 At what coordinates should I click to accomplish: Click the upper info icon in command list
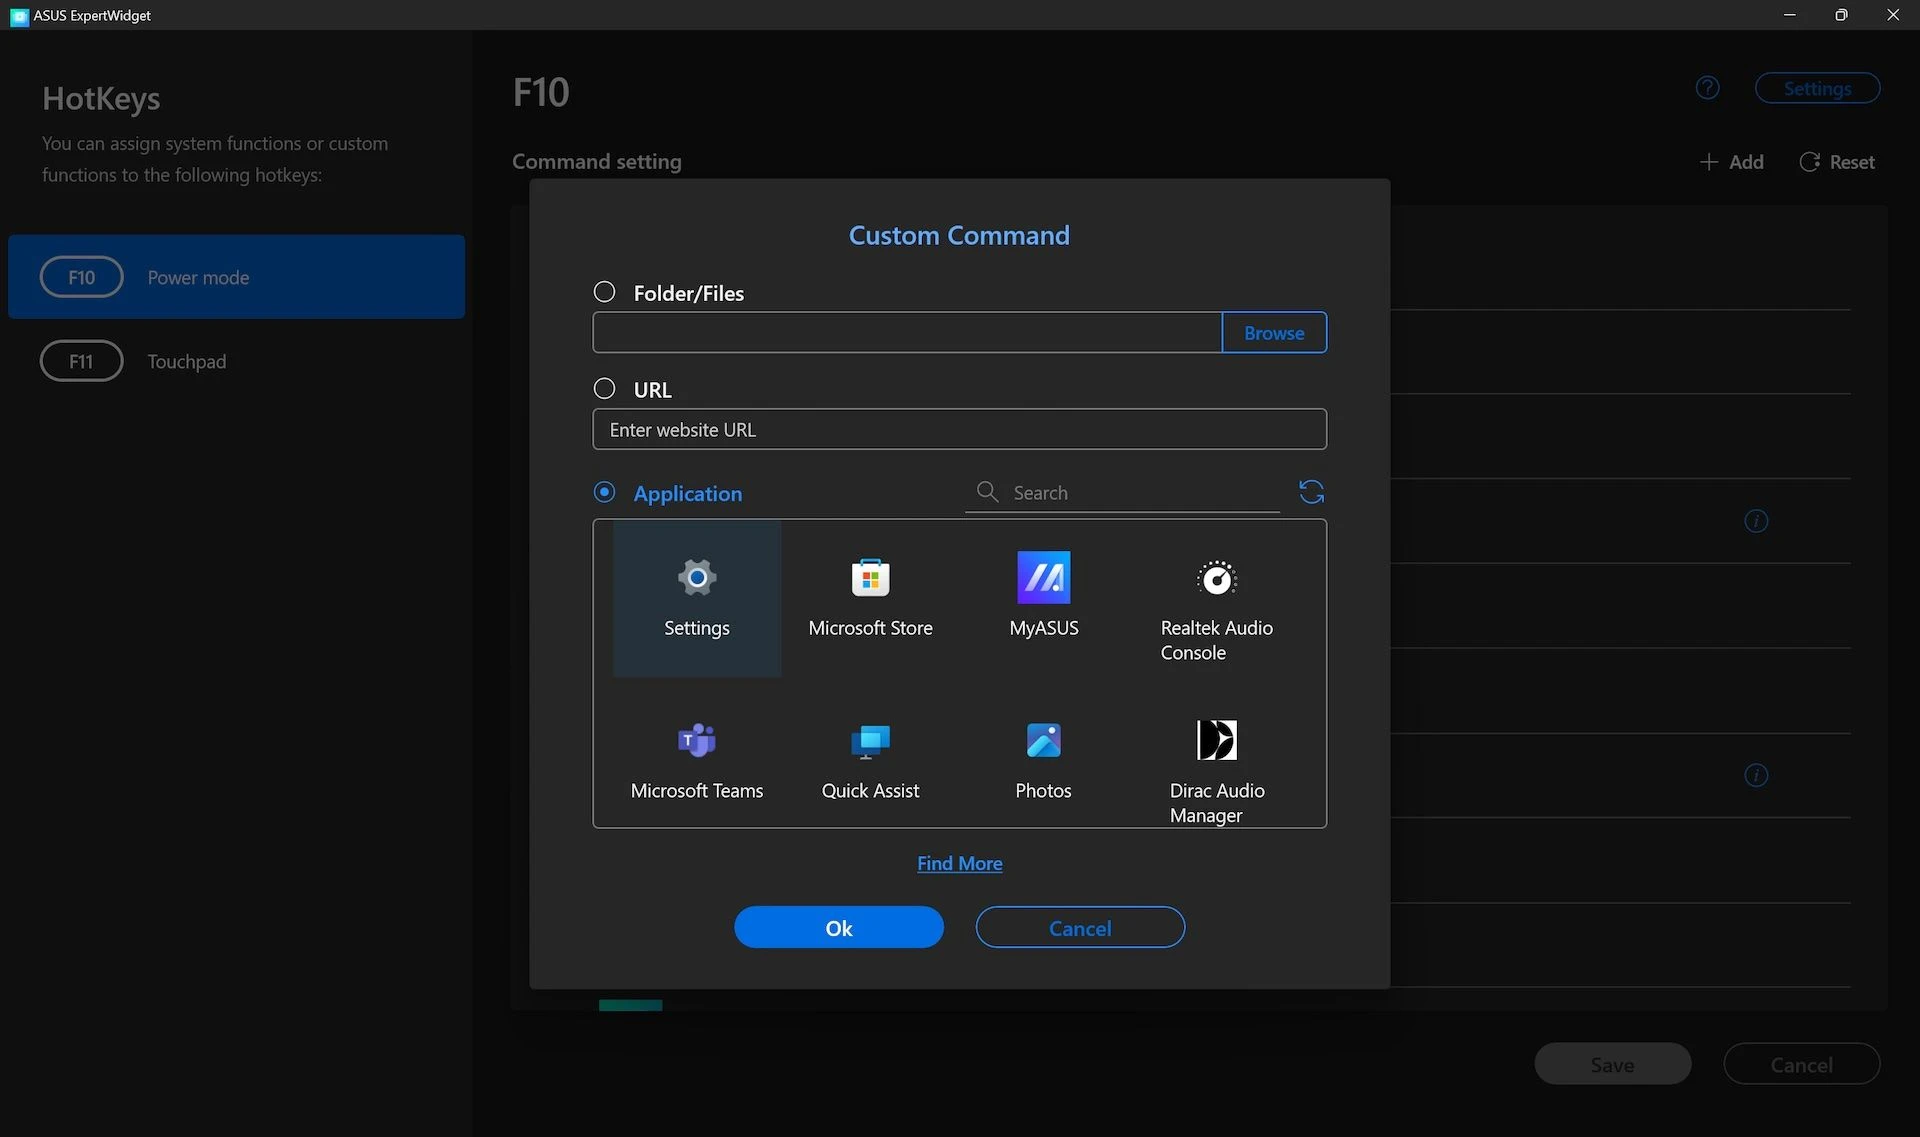tap(1756, 521)
